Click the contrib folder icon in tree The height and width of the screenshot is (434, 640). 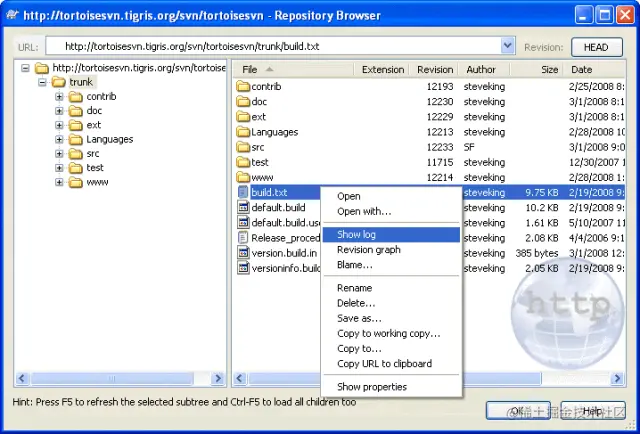76,96
